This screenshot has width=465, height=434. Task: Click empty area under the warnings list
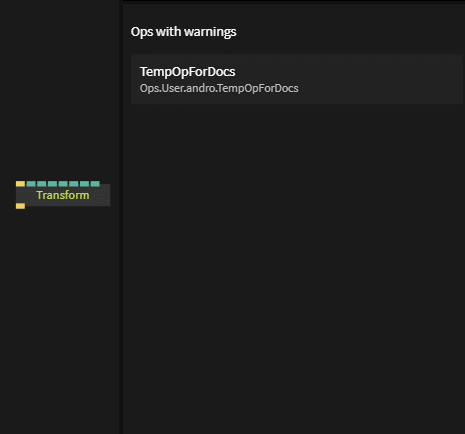click(x=293, y=267)
